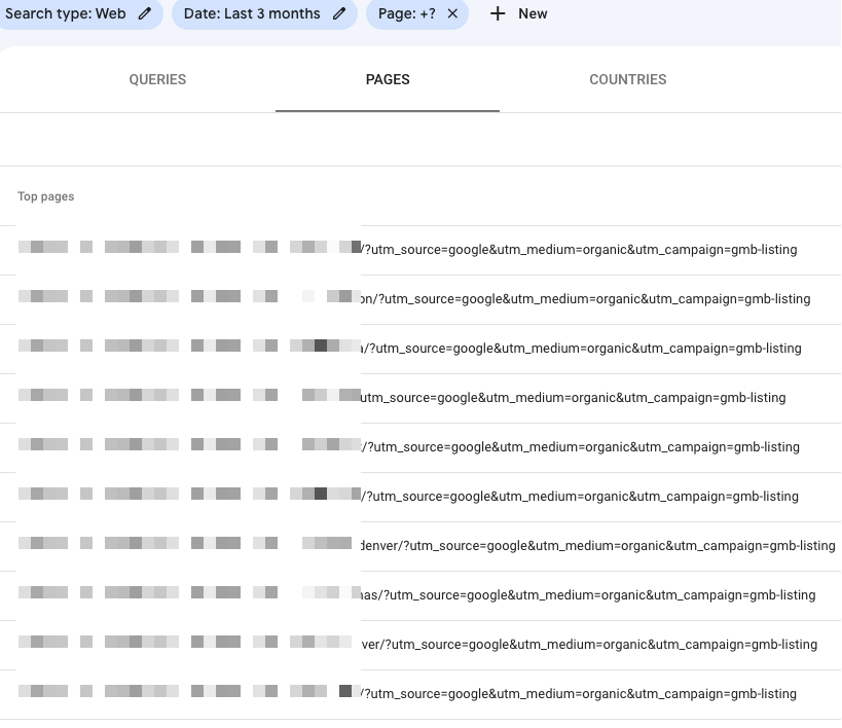The height and width of the screenshot is (728, 842).
Task: Open the page URL containing 'denver/'
Action: 597,546
